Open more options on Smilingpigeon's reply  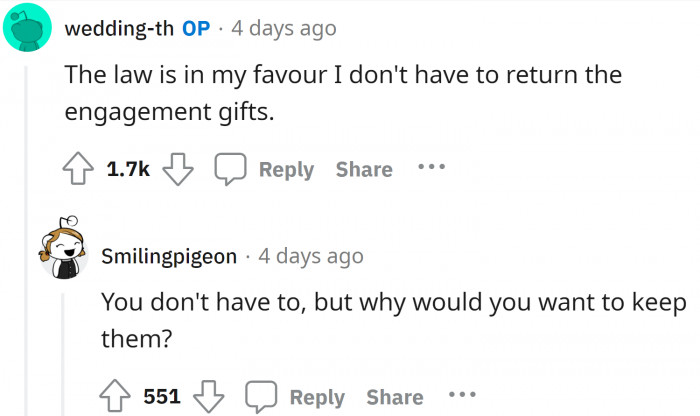click(x=462, y=394)
